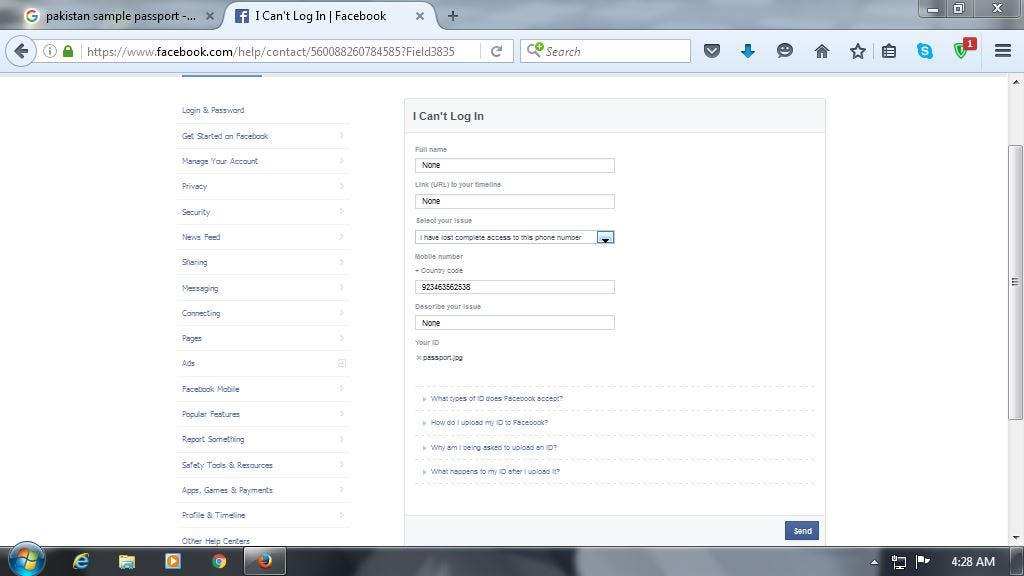1024x576 pixels.
Task: Open the Windows Start orb
Action: (26, 560)
